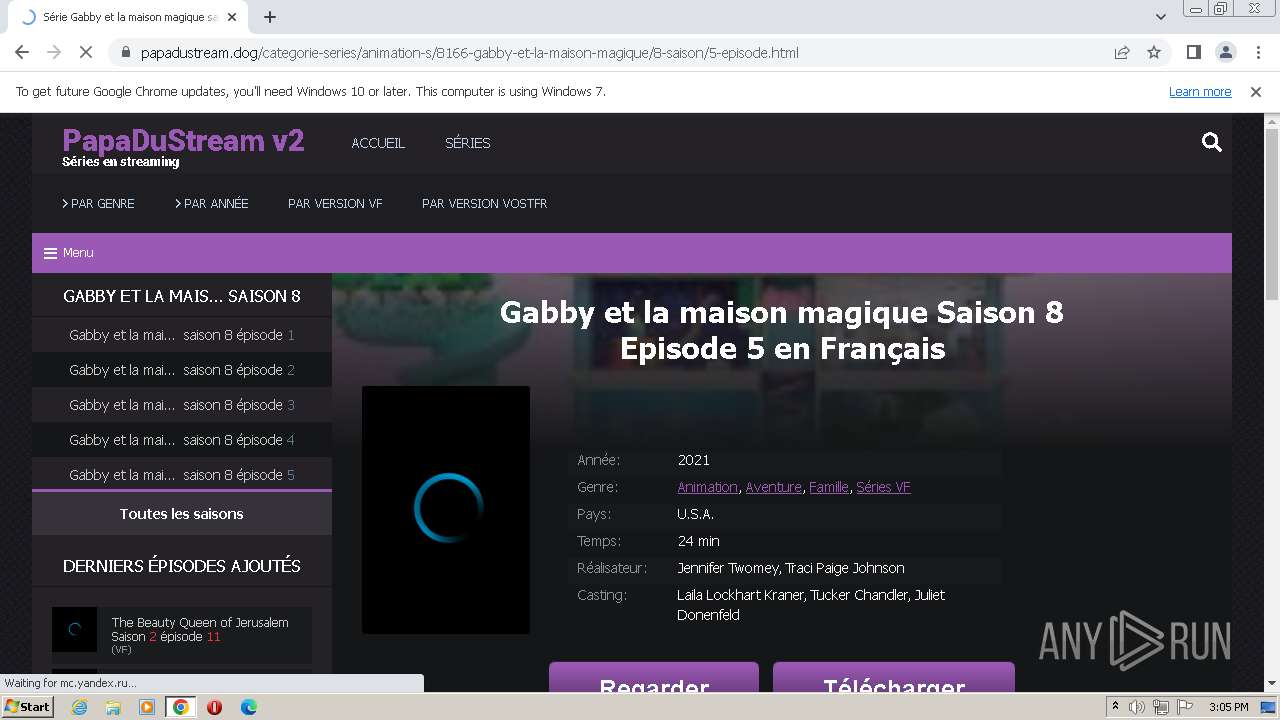Go to ACCUEIL page
The image size is (1280, 720).
point(378,143)
